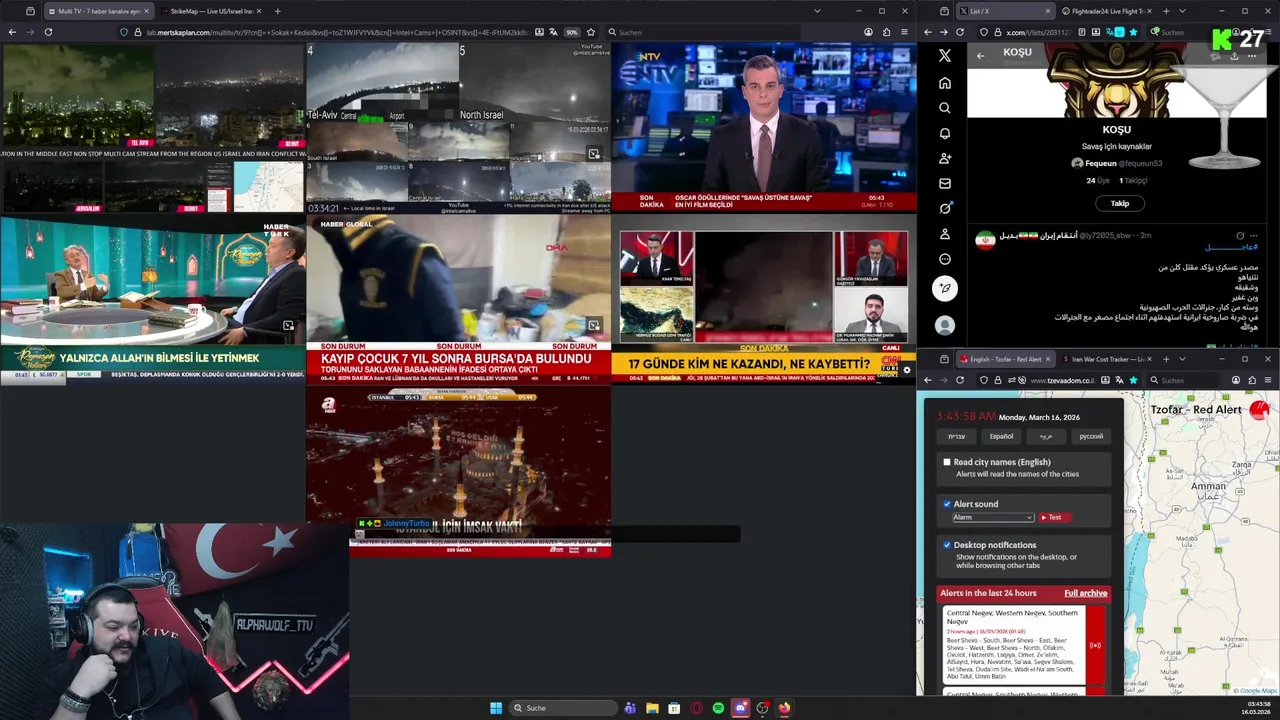Open the Tzofar red logo
1280x720 pixels.
click(x=1259, y=409)
